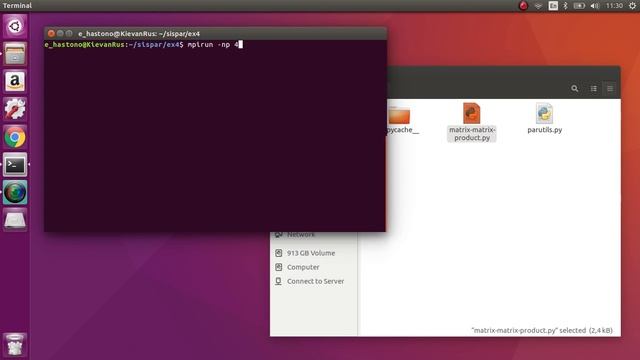Click the terminal command line mpirun -np 4
Screen dimensions: 640x360
(213, 44)
